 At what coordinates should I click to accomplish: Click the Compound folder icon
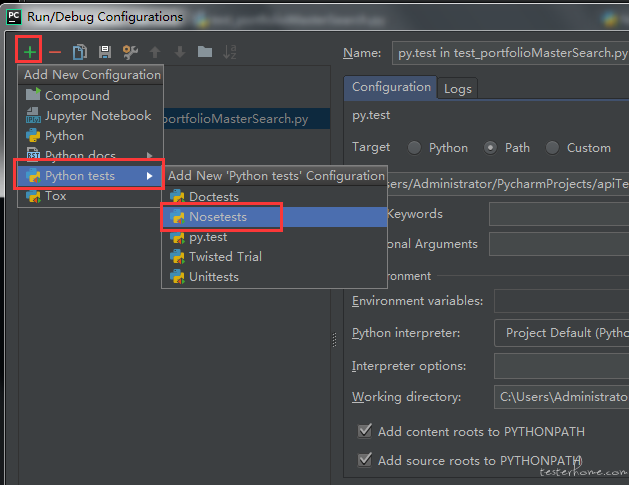(33, 95)
